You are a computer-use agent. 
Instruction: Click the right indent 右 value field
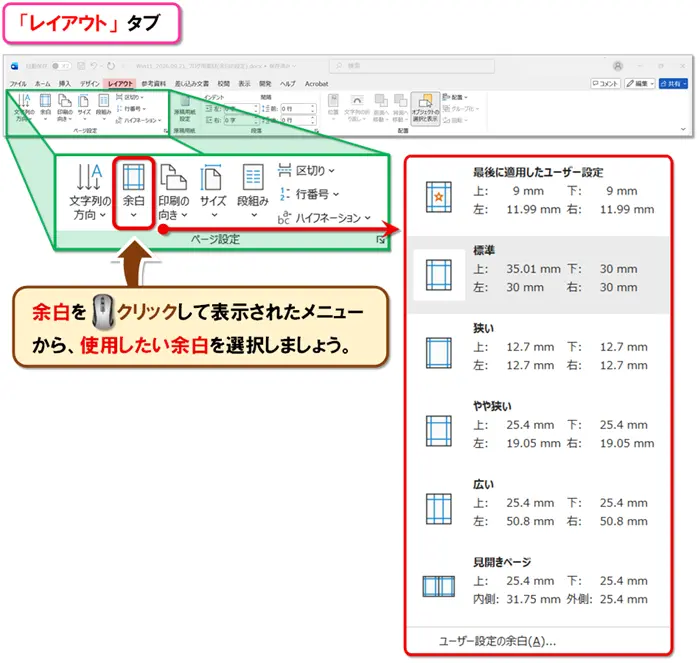point(240,120)
